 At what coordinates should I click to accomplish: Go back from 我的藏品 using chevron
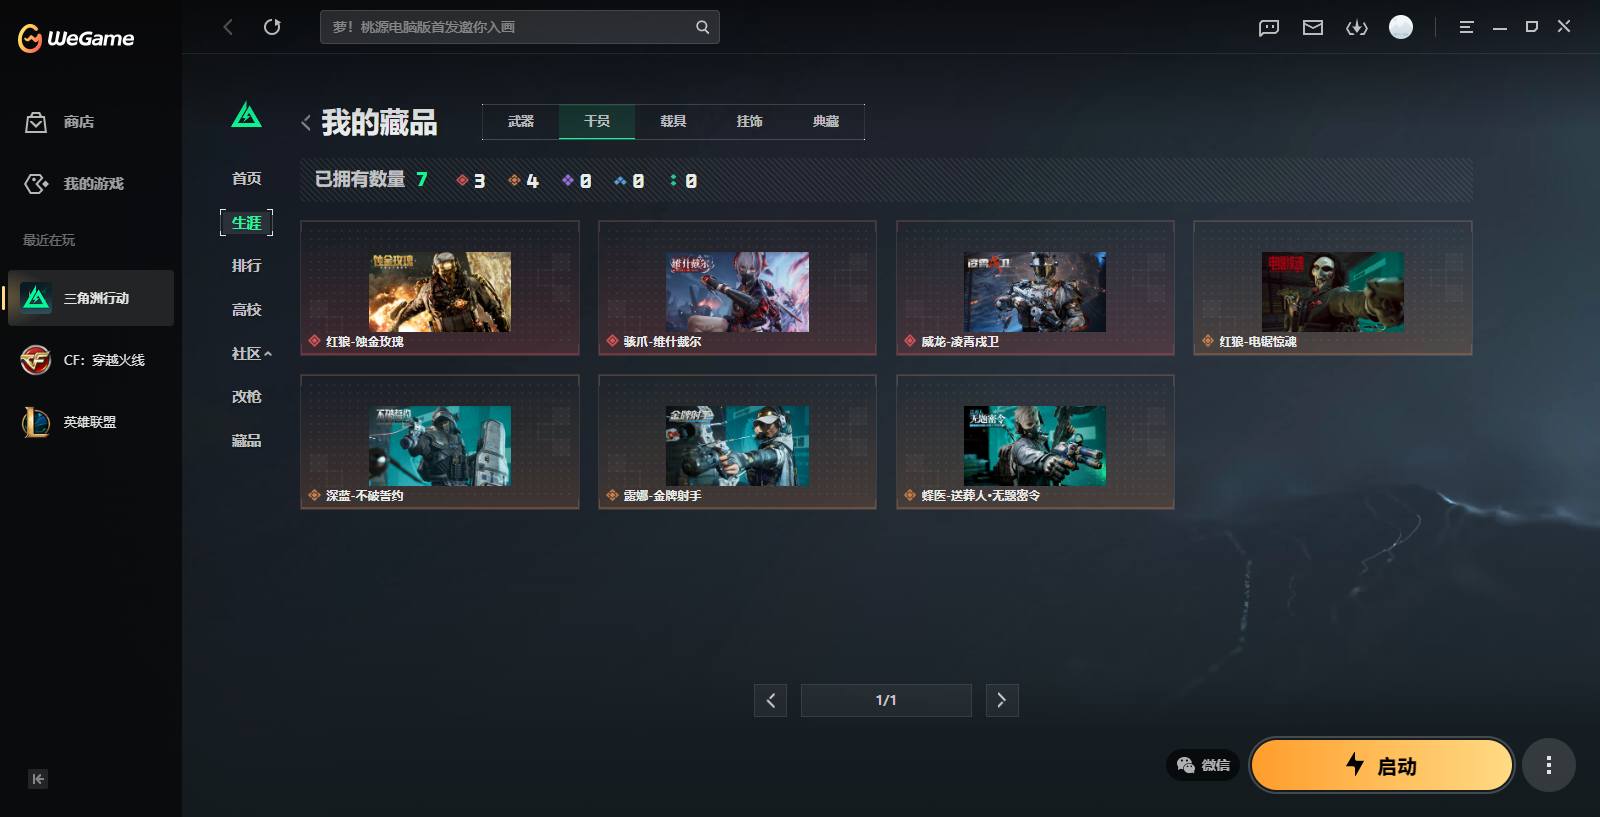pyautogui.click(x=306, y=123)
